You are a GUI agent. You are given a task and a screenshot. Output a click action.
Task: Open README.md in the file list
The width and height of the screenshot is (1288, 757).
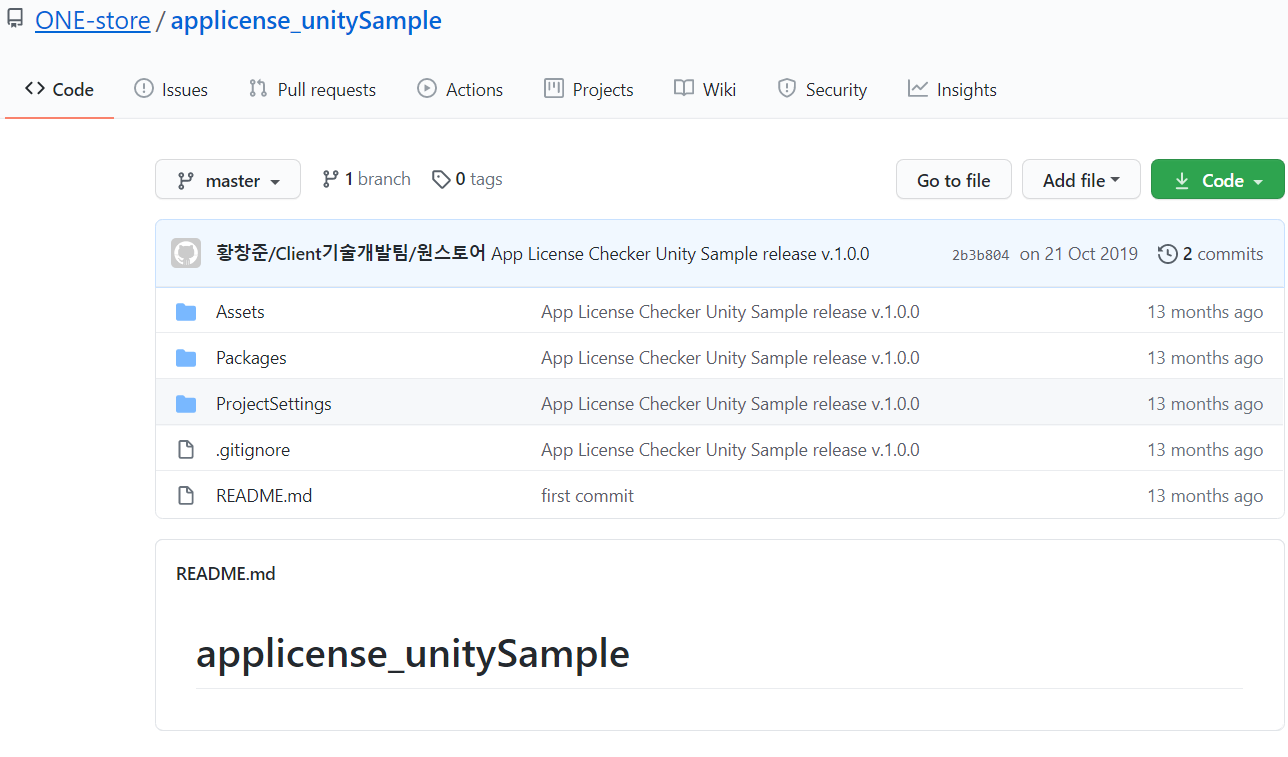(264, 496)
